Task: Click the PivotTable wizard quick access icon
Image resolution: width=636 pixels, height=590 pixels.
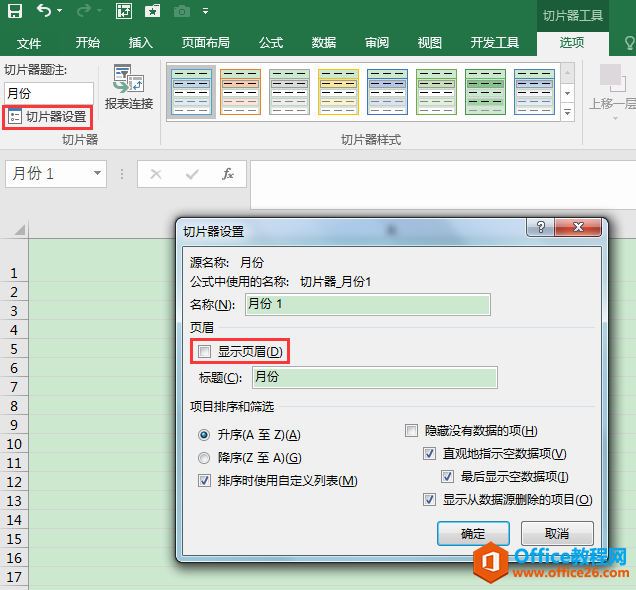Action: click(124, 11)
